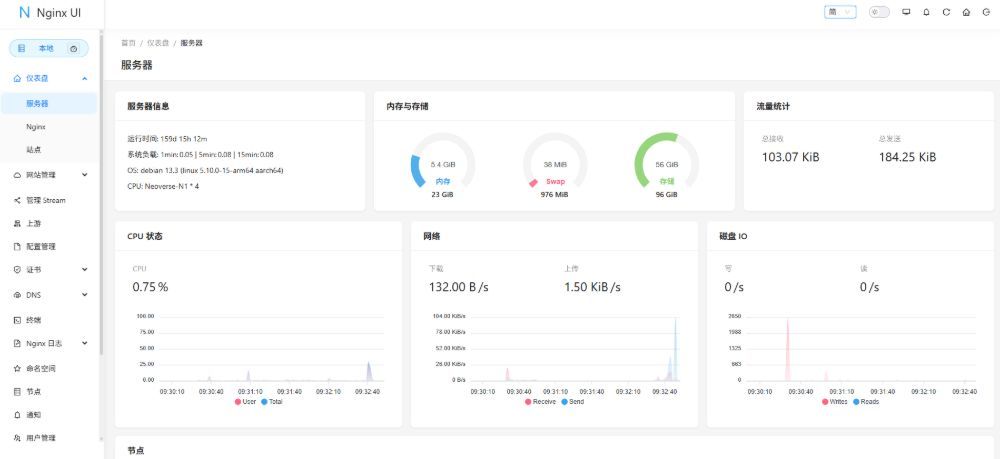Image resolution: width=1000 pixels, height=459 pixels.
Task: Click the star icon for 命名空间
Action: pos(17,368)
